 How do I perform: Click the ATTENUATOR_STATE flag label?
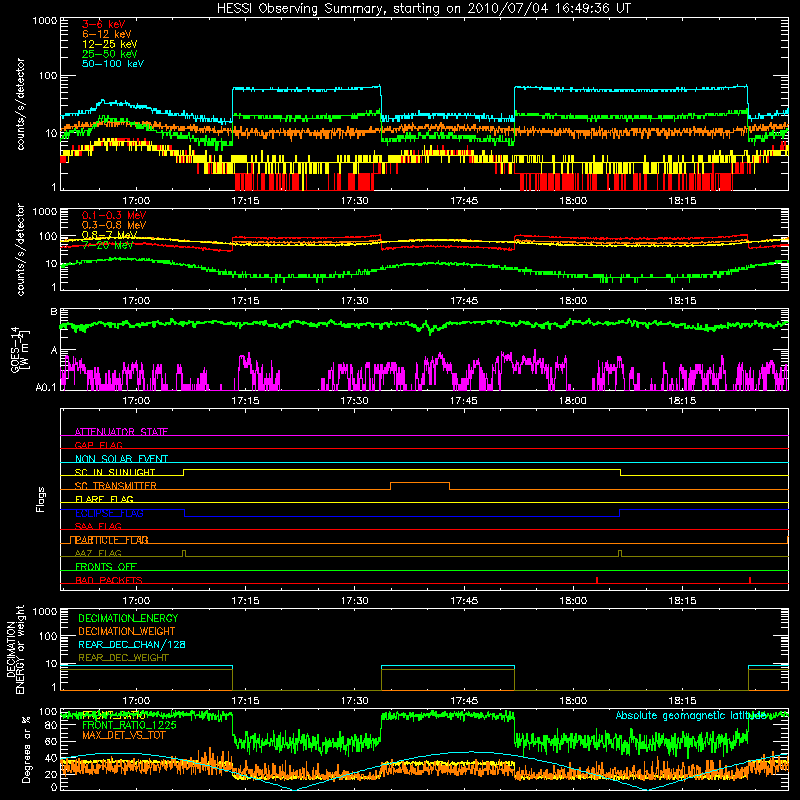(121, 432)
